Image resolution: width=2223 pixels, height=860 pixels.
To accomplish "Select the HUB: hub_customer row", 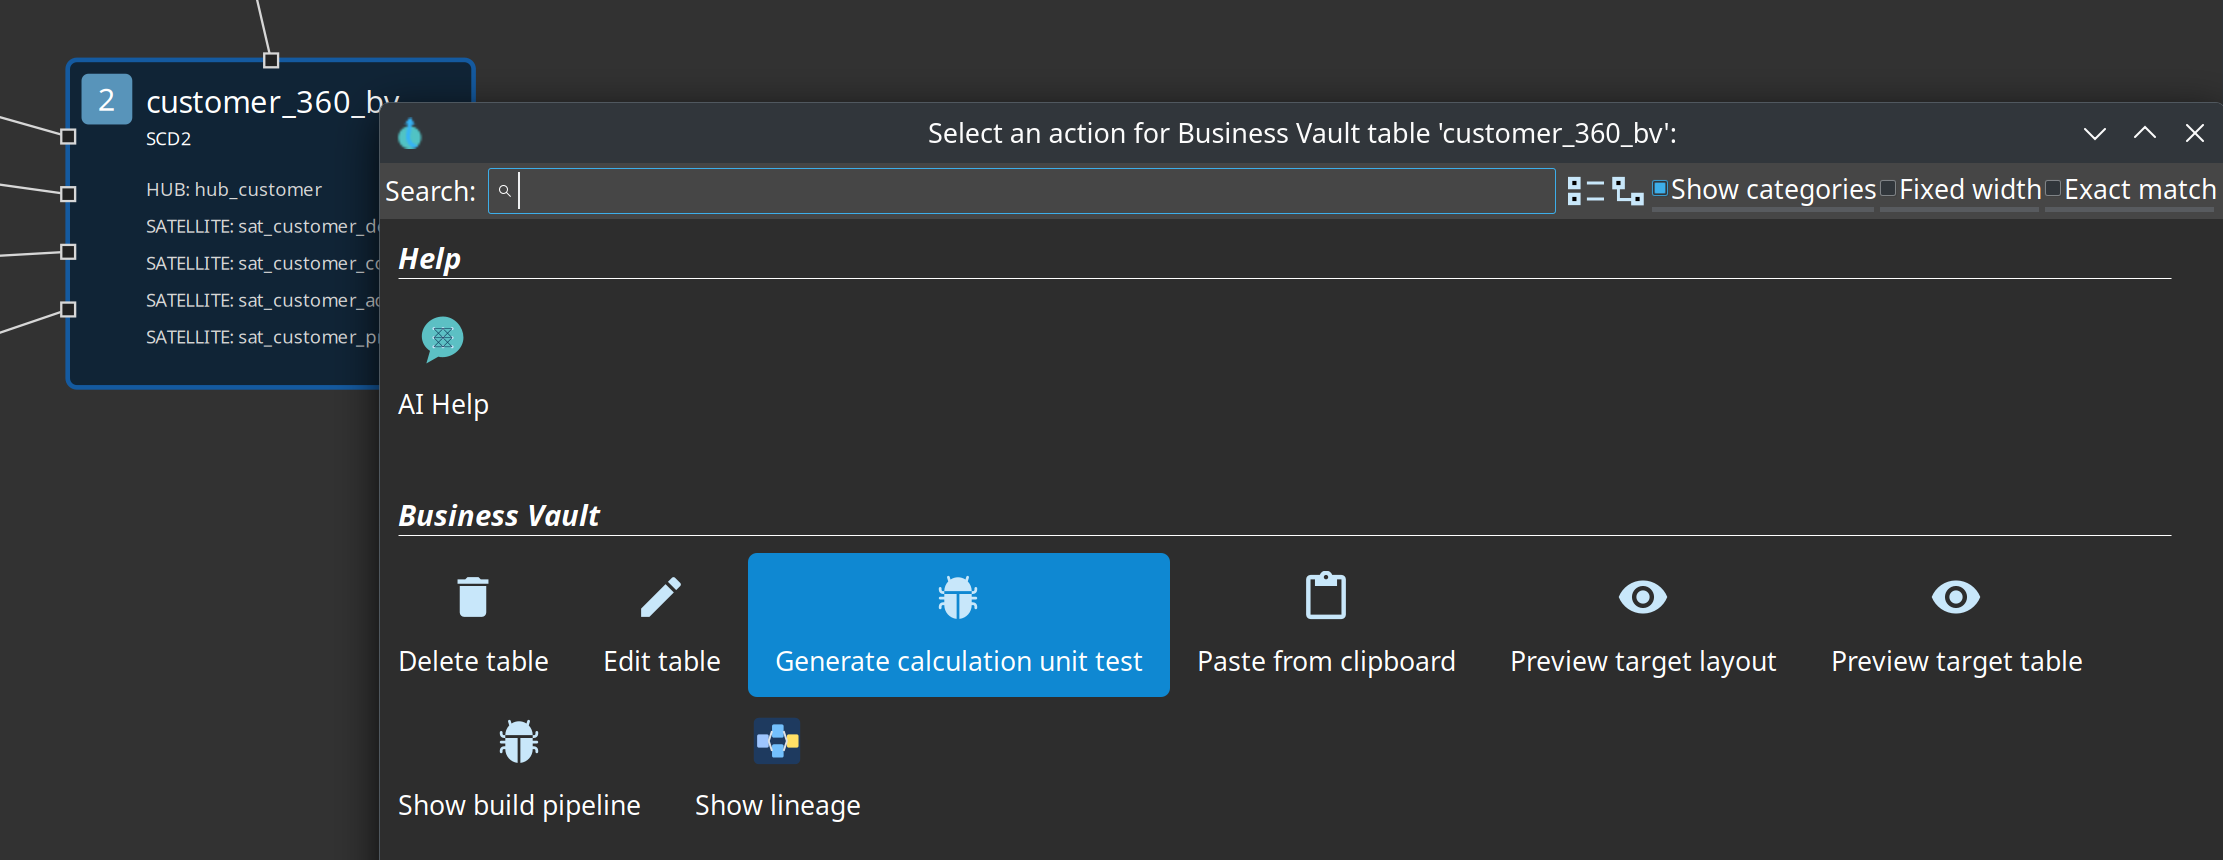I will [x=234, y=190].
